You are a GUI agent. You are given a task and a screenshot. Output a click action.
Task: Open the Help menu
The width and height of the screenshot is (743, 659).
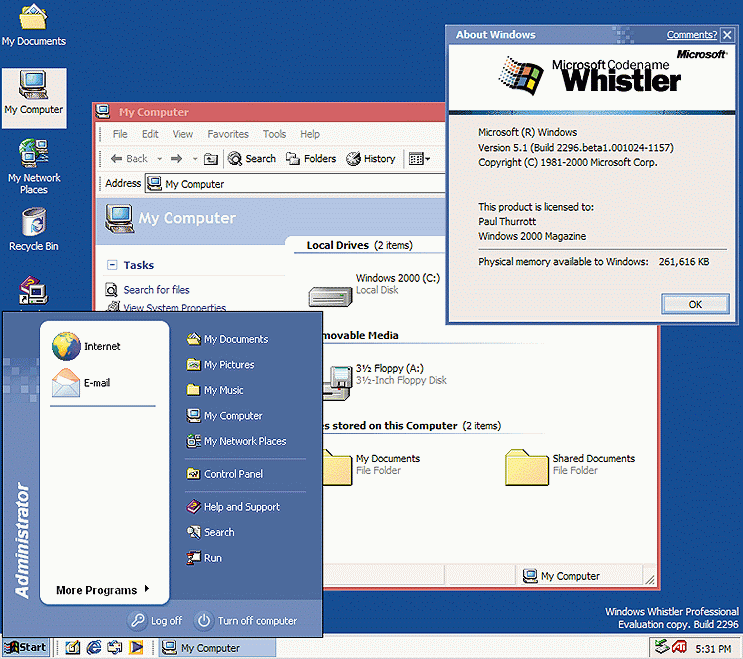(310, 134)
